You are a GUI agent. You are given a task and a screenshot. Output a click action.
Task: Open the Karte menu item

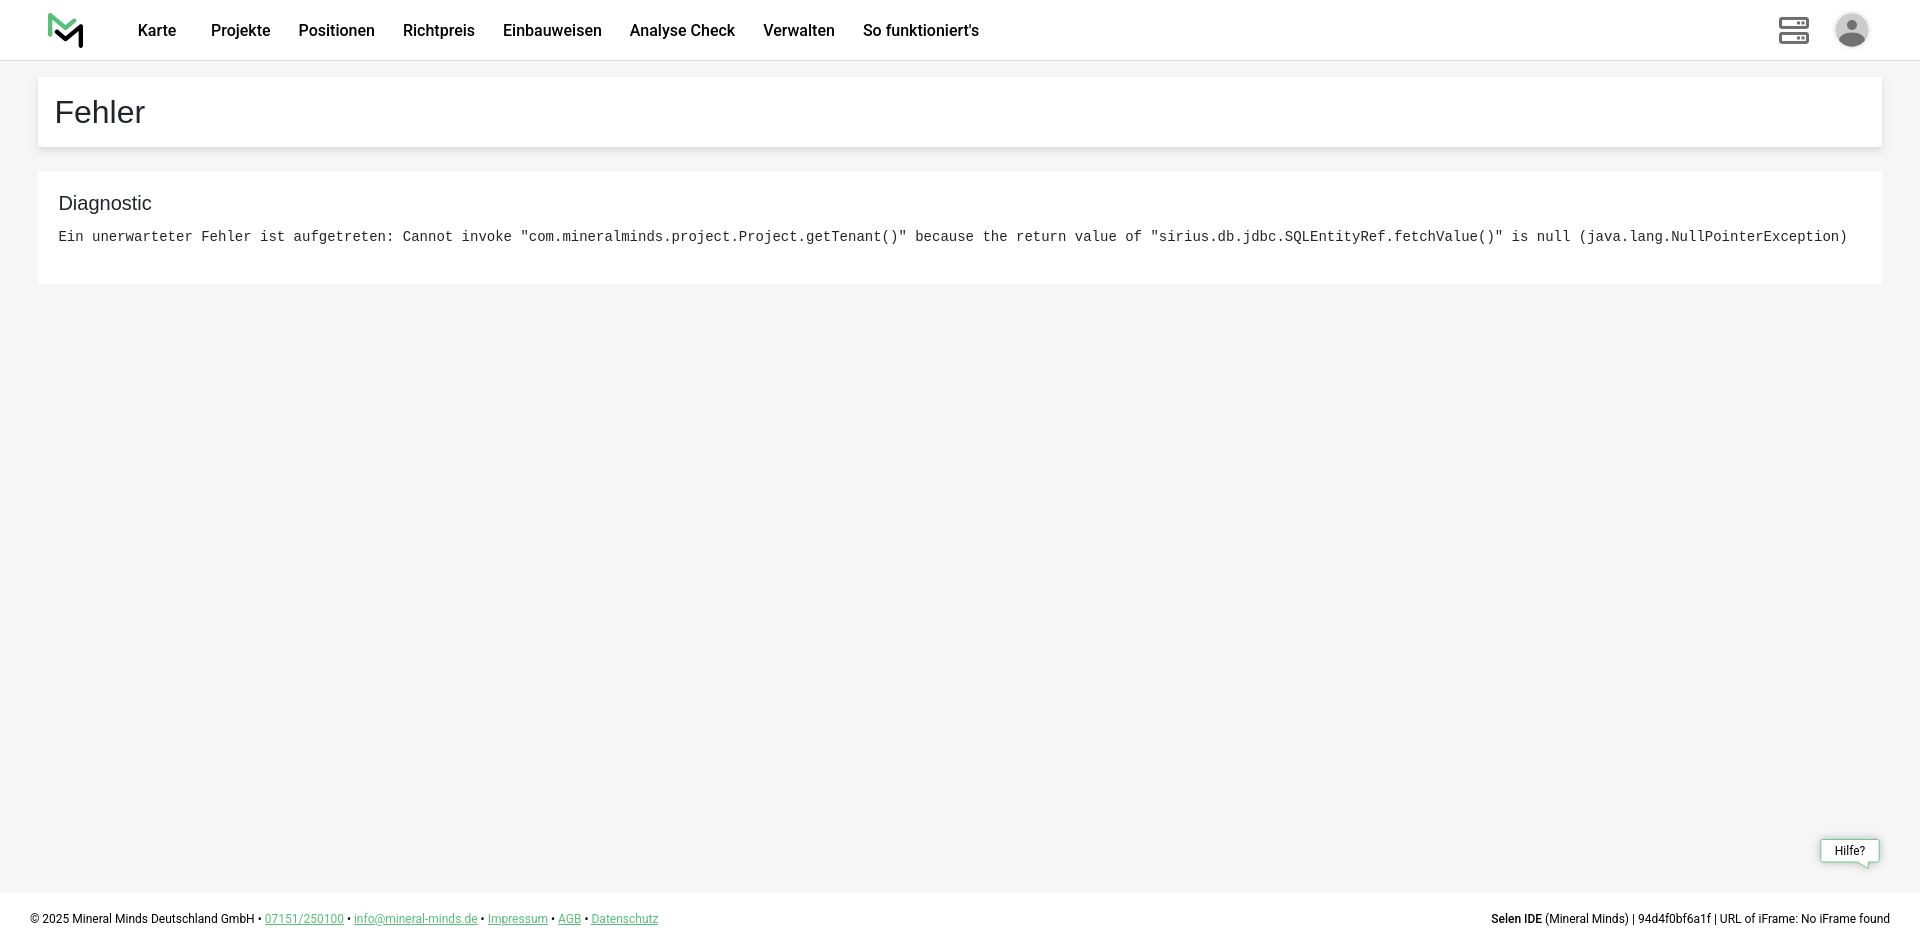(x=157, y=31)
